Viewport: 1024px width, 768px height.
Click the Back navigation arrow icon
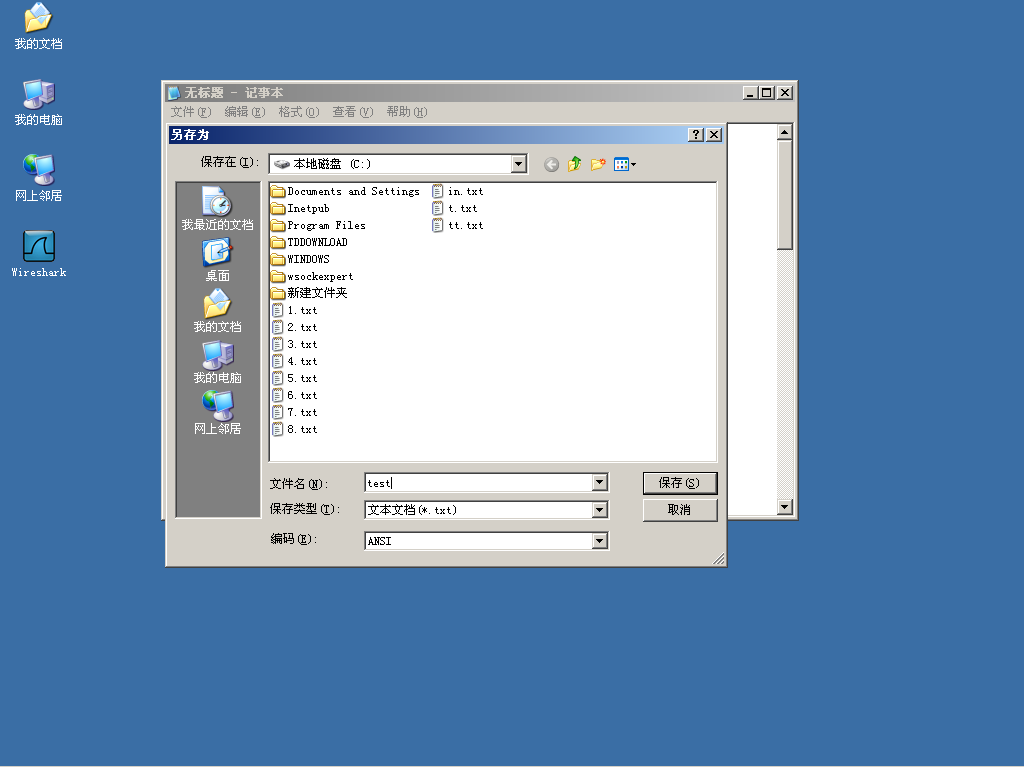[x=551, y=165]
